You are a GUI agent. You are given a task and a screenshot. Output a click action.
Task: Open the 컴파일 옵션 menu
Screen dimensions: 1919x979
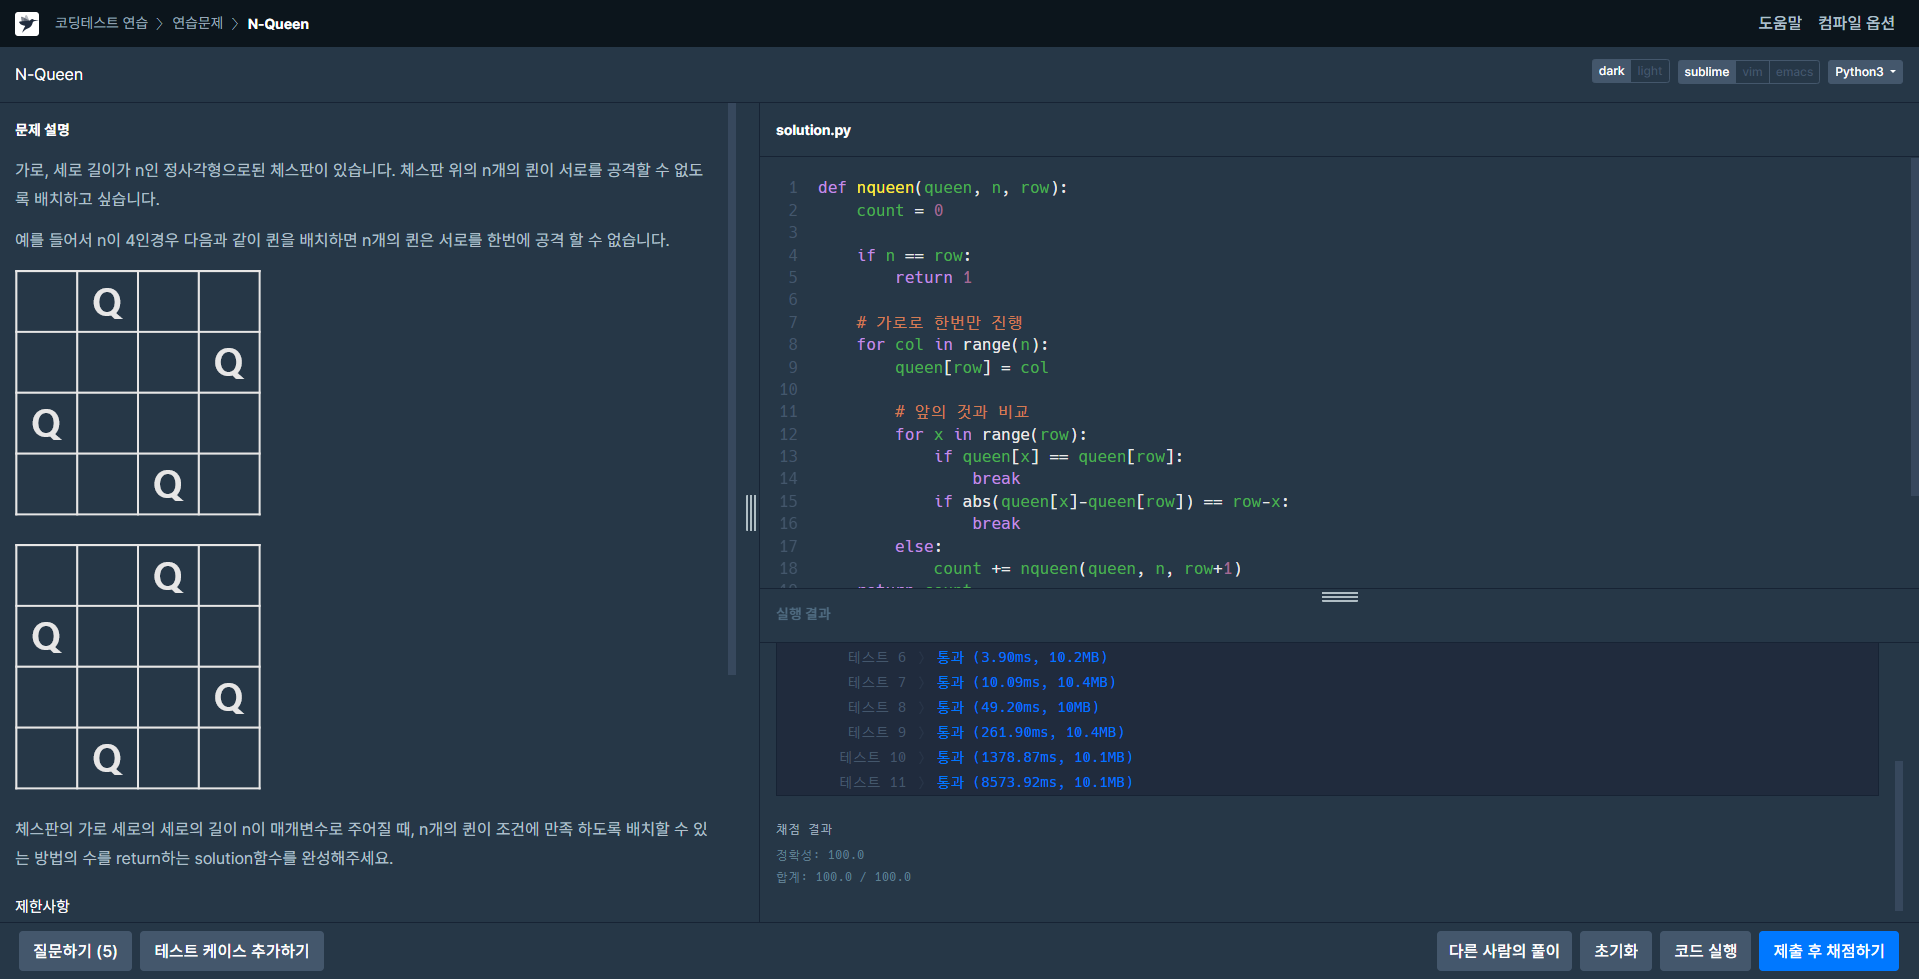(x=1856, y=23)
